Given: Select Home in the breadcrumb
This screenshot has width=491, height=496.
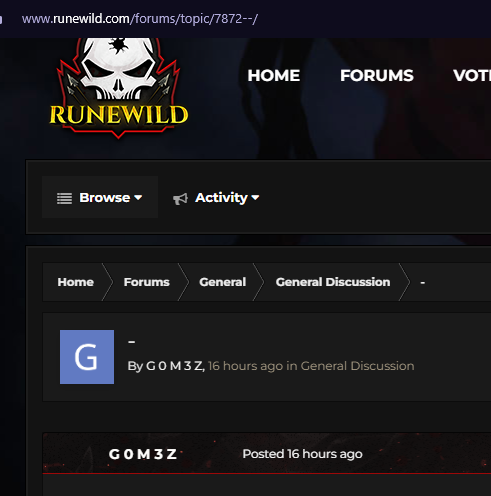Looking at the screenshot, I should pyautogui.click(x=76, y=282).
